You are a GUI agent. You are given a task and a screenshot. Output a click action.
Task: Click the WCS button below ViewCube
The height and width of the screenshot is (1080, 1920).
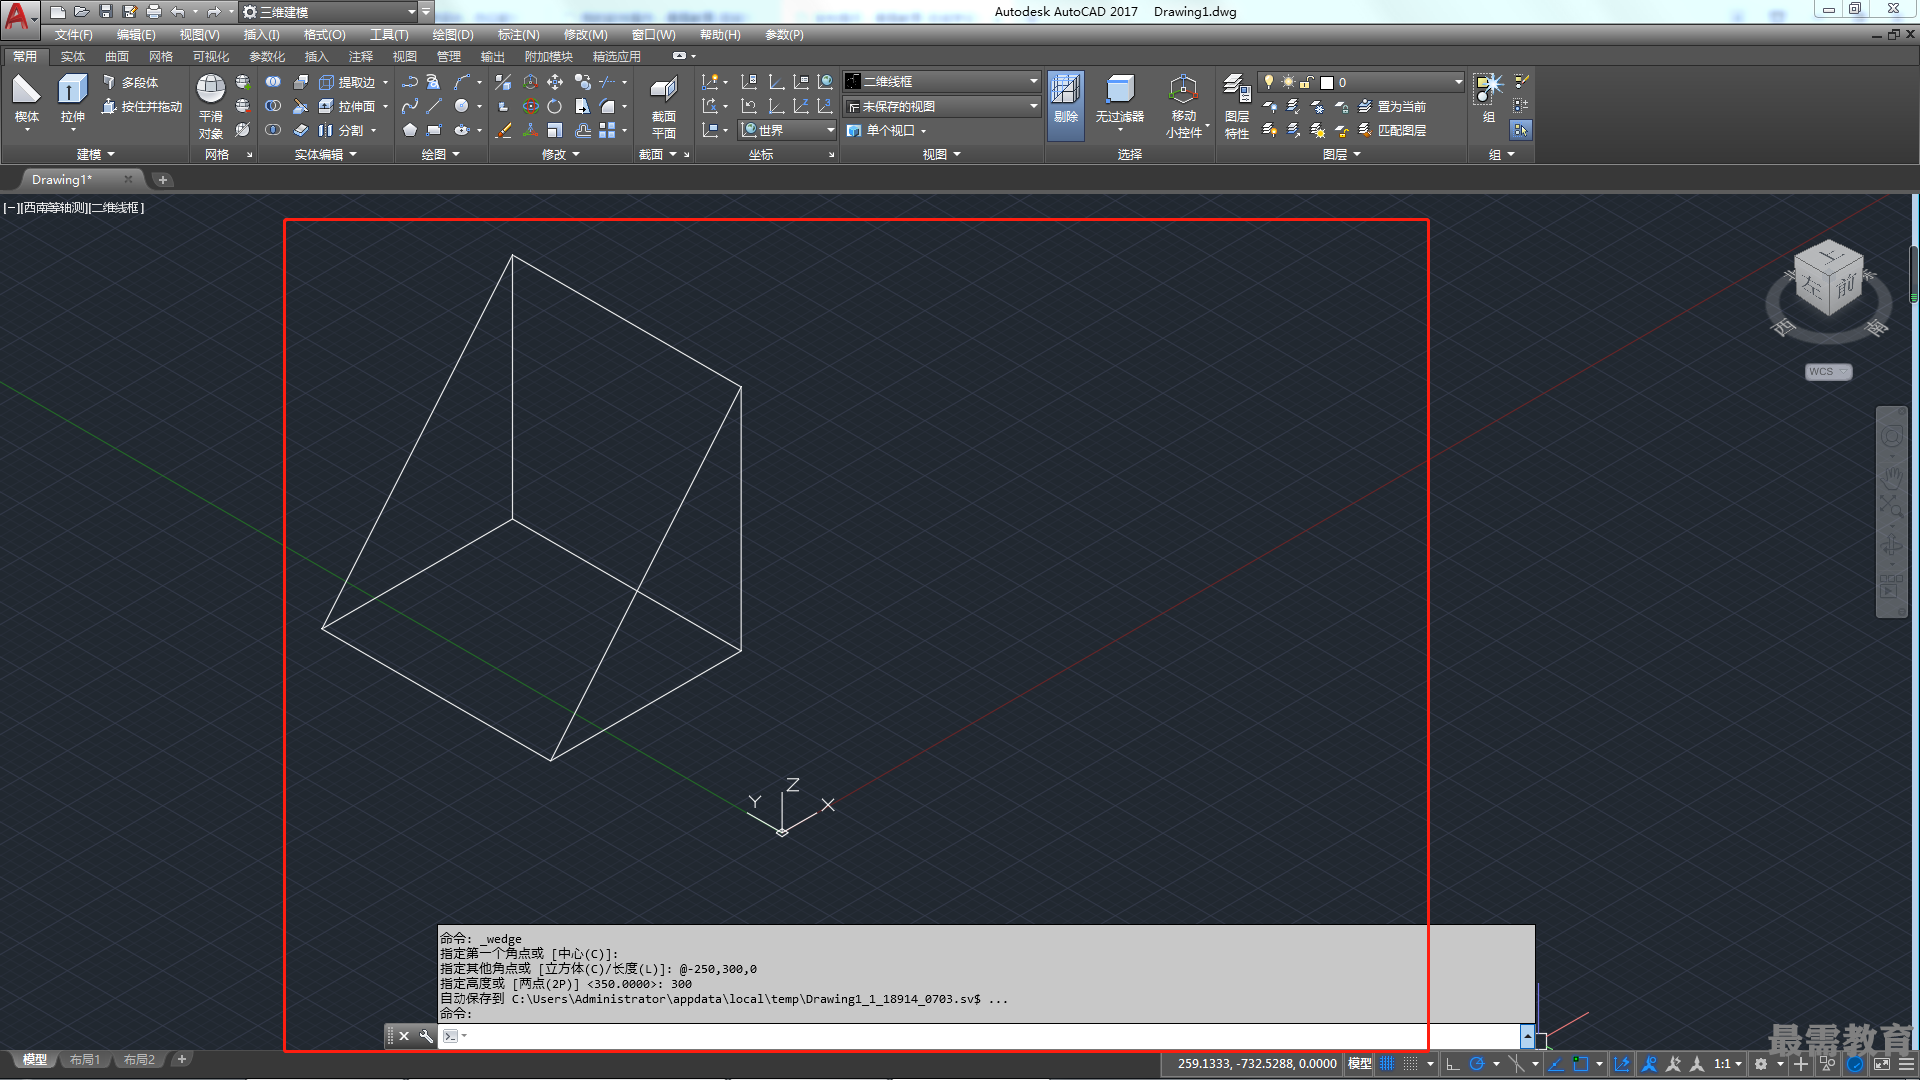[1828, 372]
